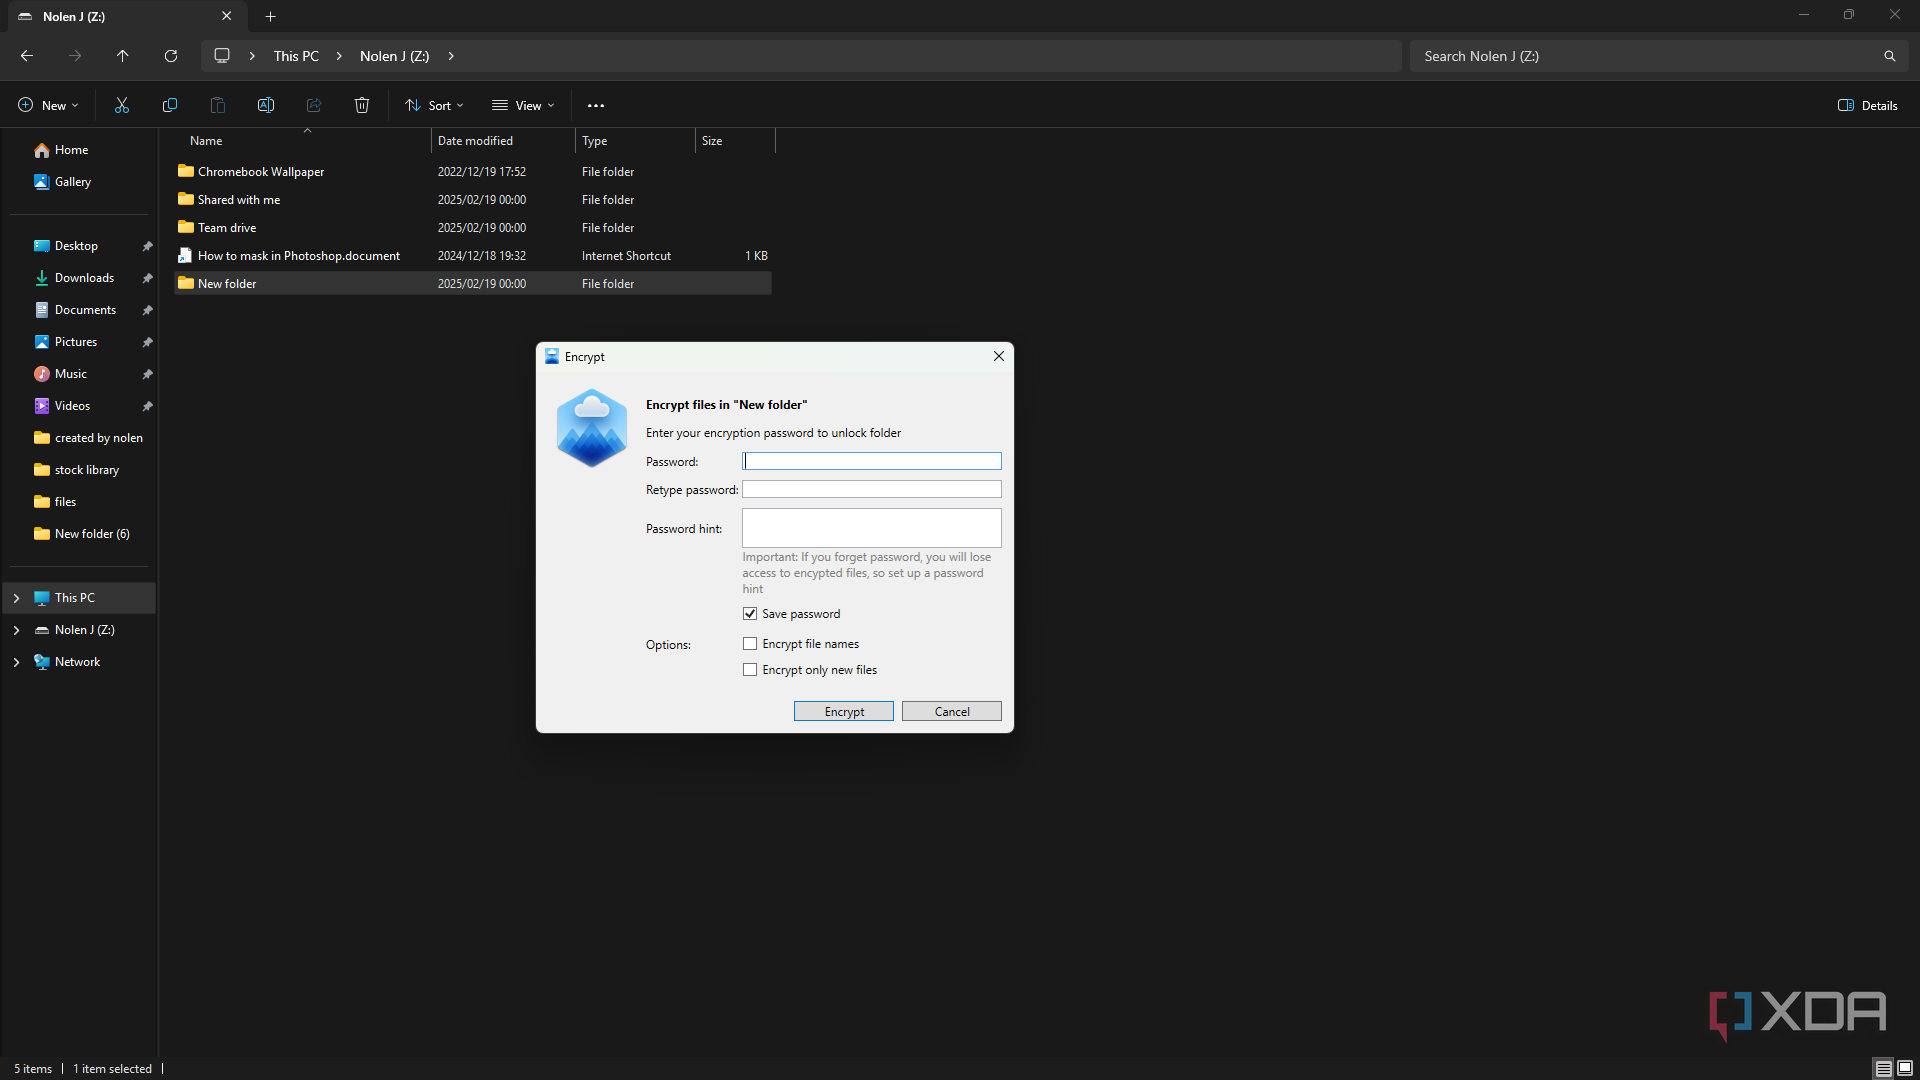This screenshot has width=1920, height=1080.
Task: Go back with the back arrow
Action: point(27,56)
